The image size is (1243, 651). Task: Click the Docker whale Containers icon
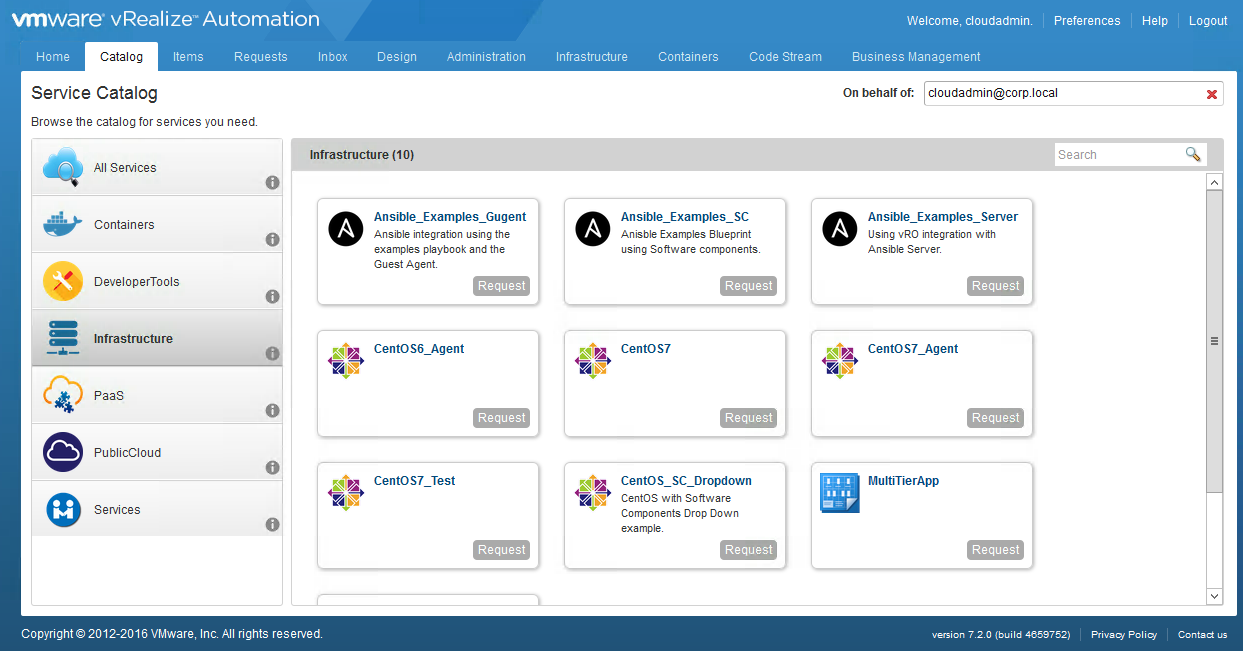point(63,225)
